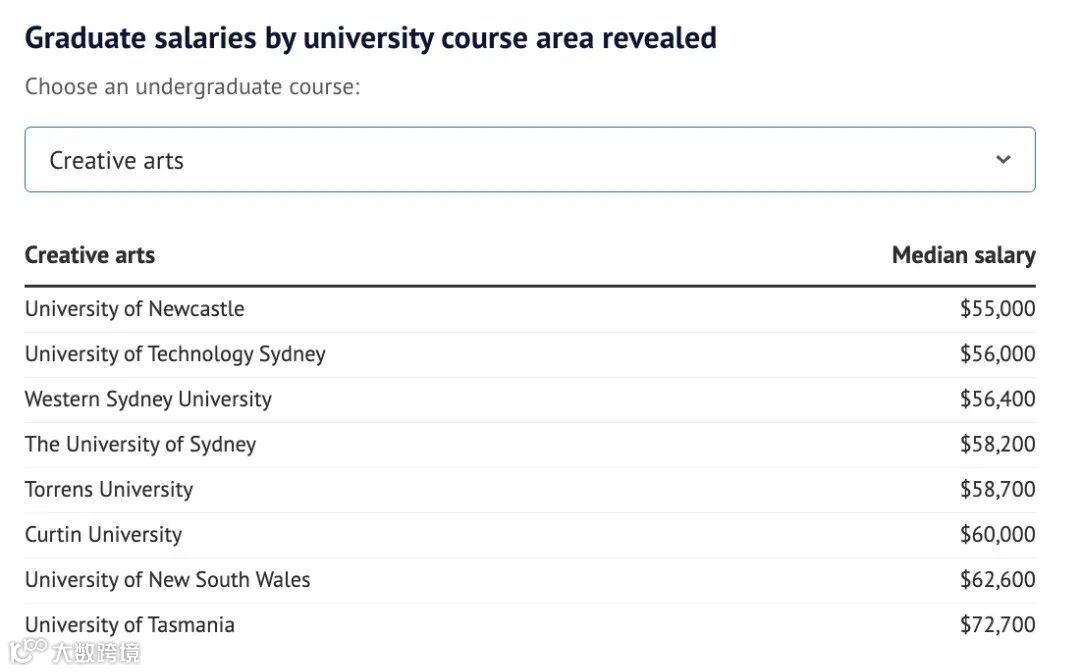
Task: Click the $60,000 Curtin salary value
Action: pos(997,534)
